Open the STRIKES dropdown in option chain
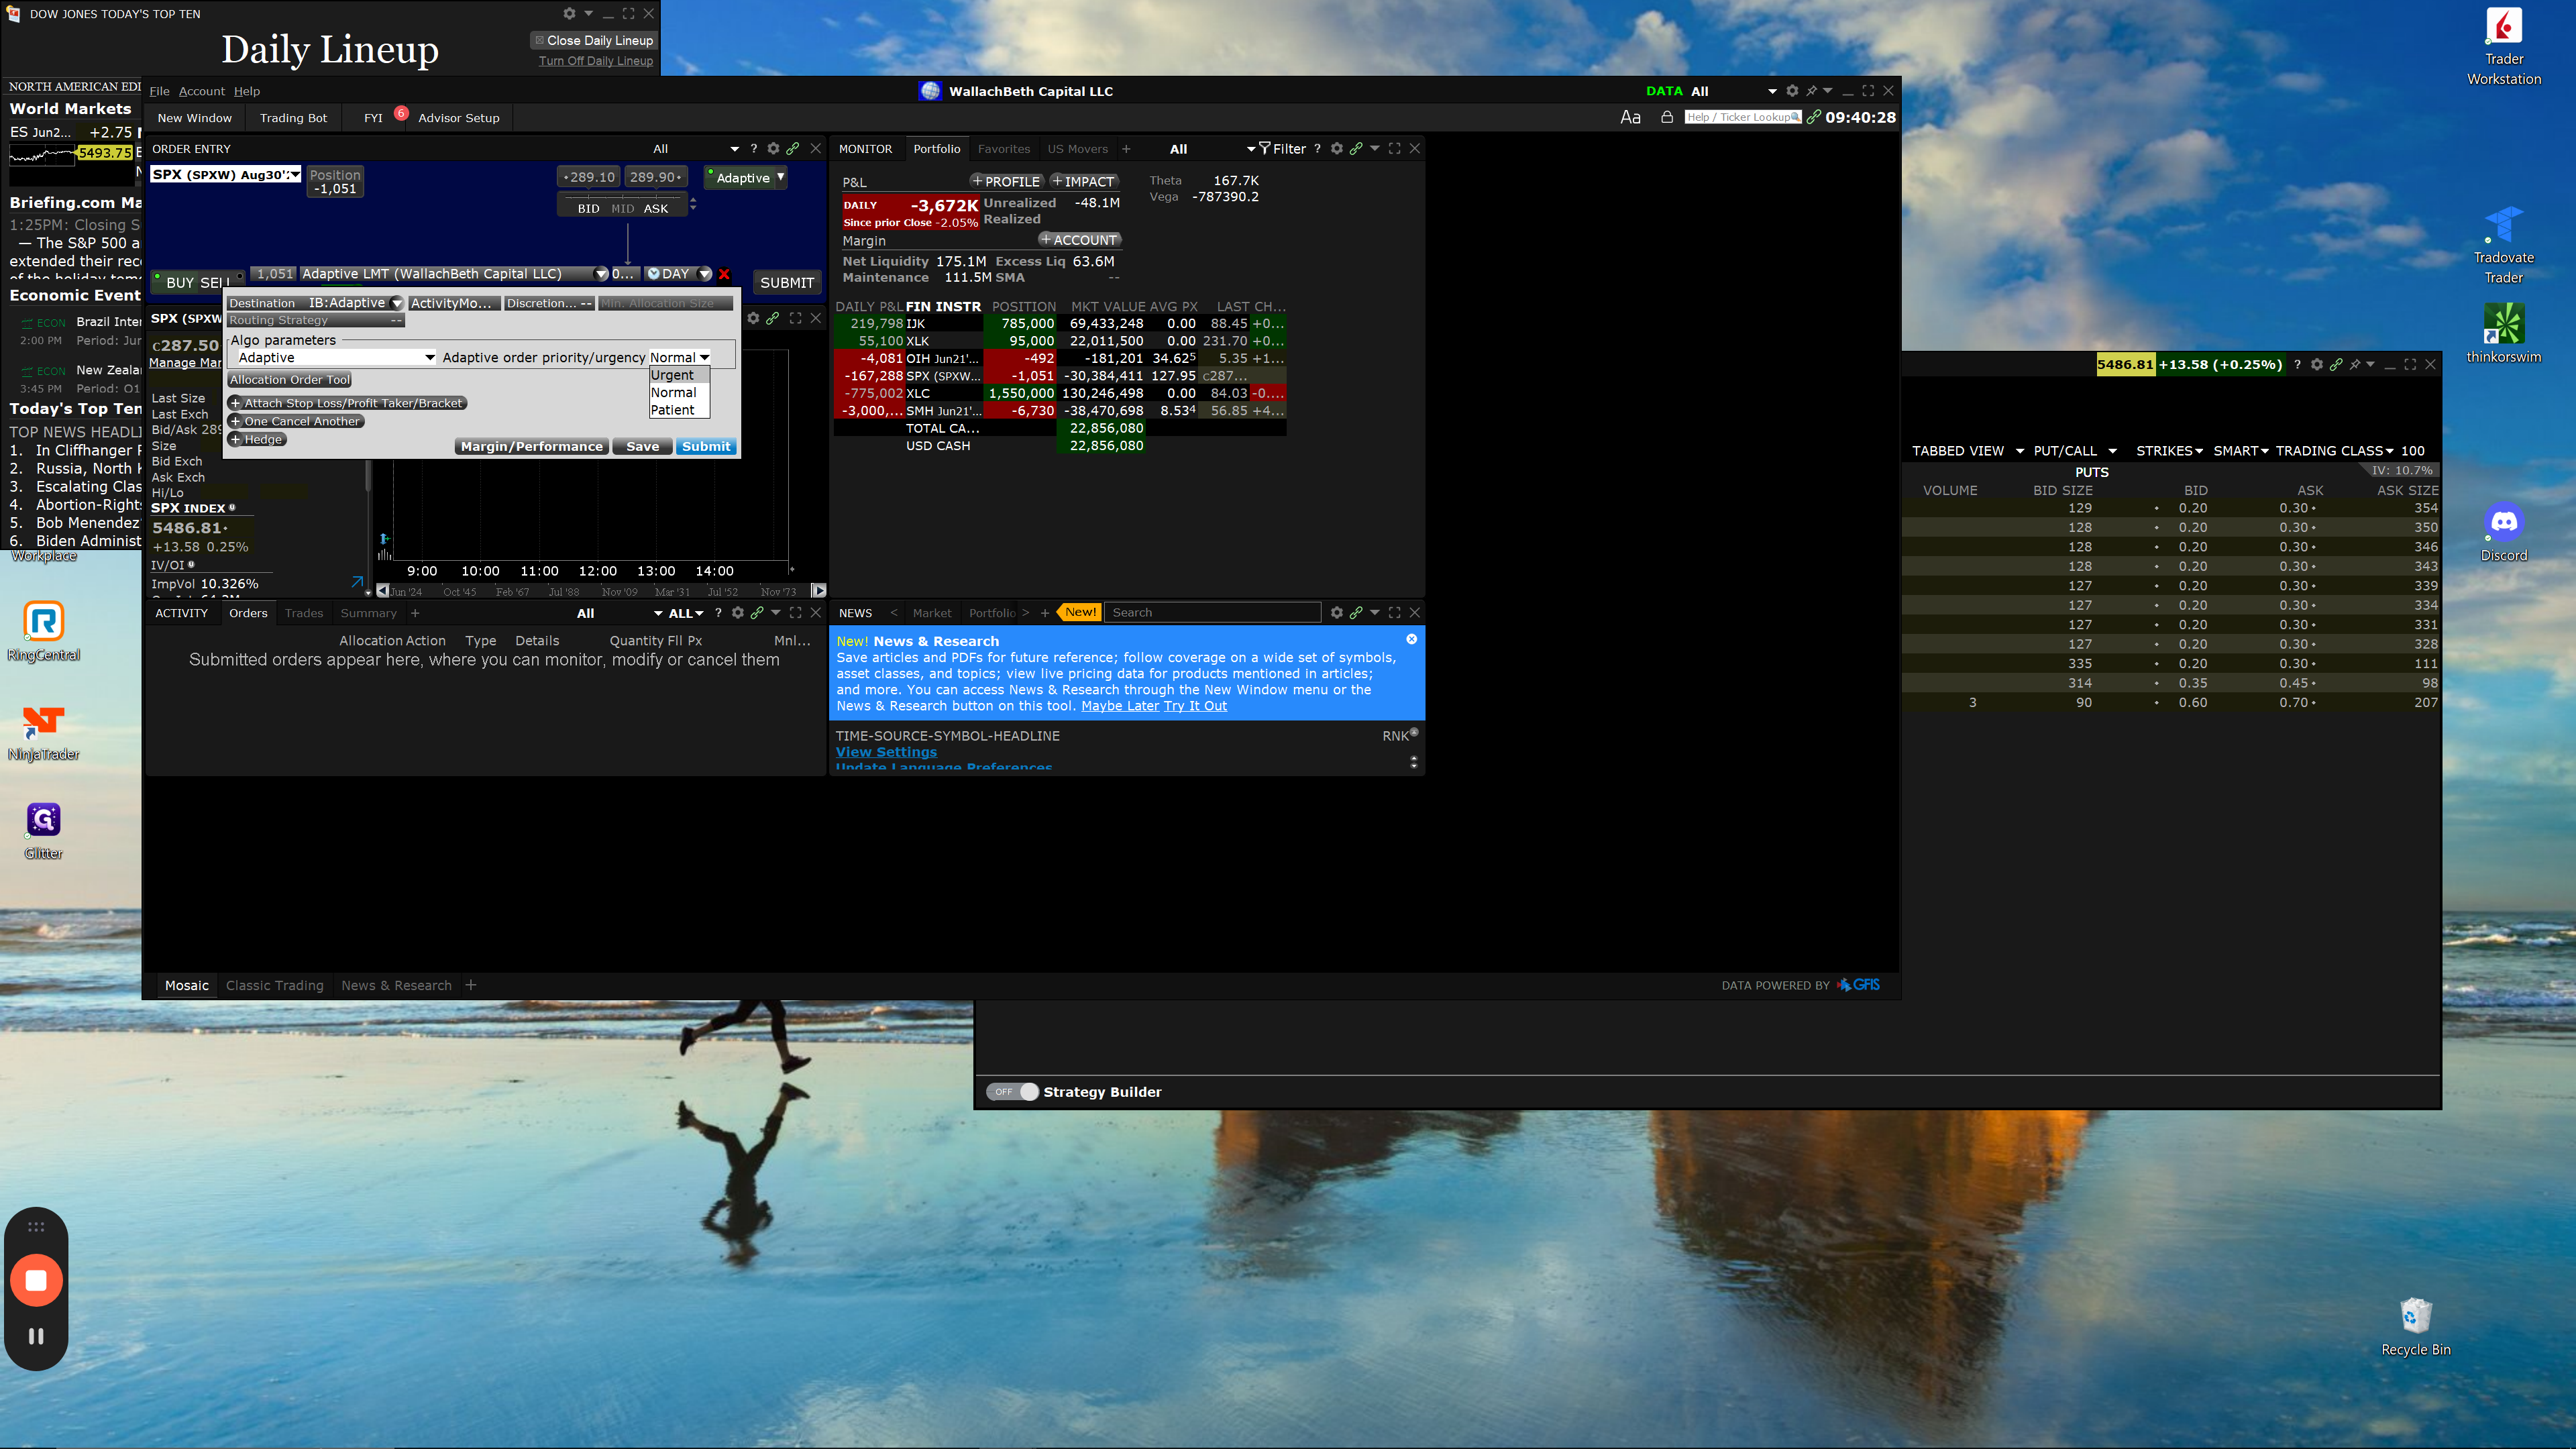Screen dimensions: 2576x1449 [2169, 451]
